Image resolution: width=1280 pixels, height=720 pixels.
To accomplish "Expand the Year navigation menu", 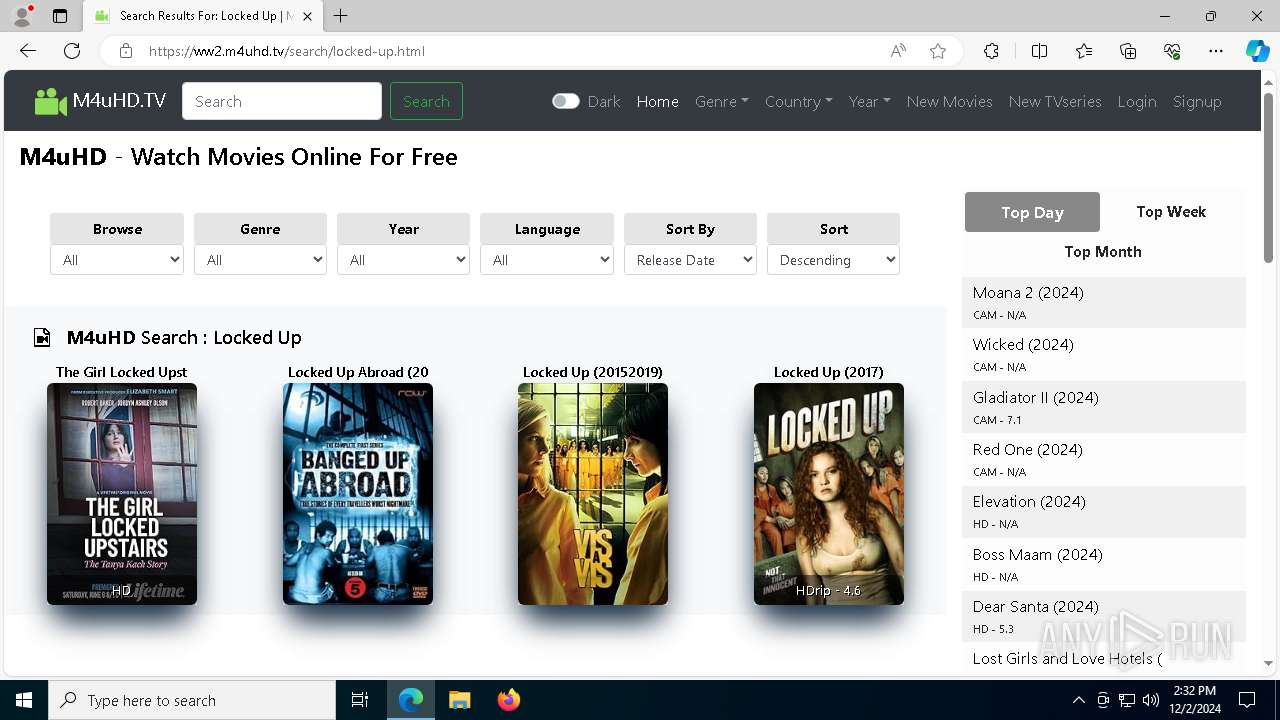I will (870, 101).
